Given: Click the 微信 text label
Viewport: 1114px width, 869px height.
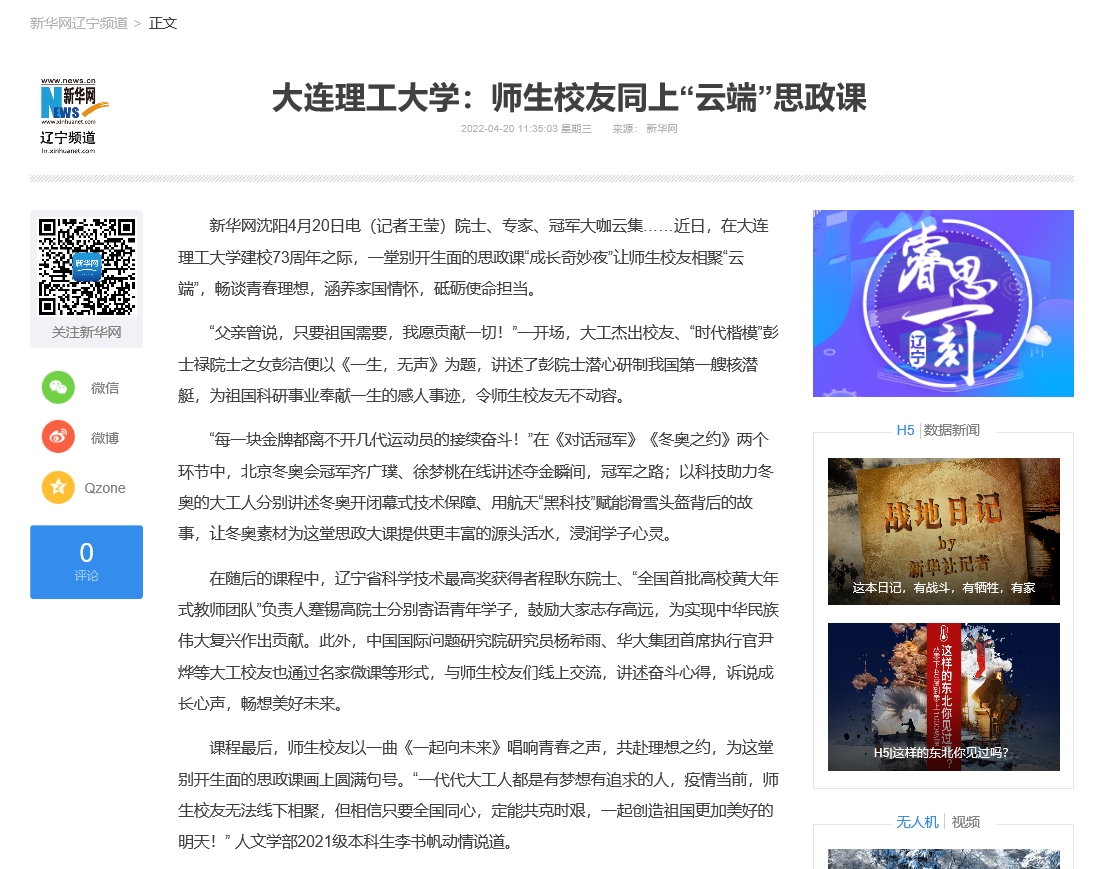Looking at the screenshot, I should point(105,388).
